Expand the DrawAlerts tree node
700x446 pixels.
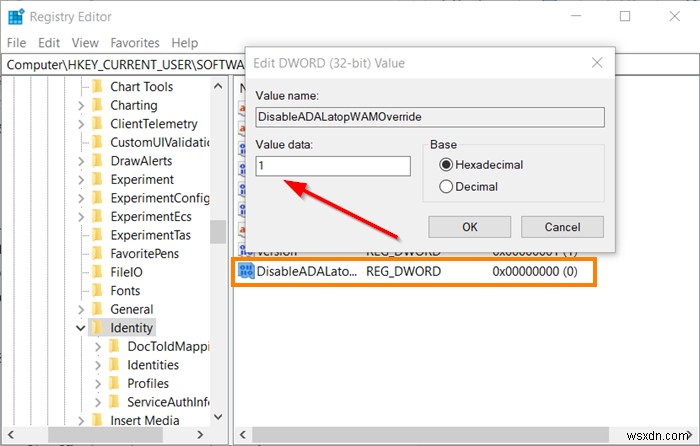pyautogui.click(x=81, y=161)
